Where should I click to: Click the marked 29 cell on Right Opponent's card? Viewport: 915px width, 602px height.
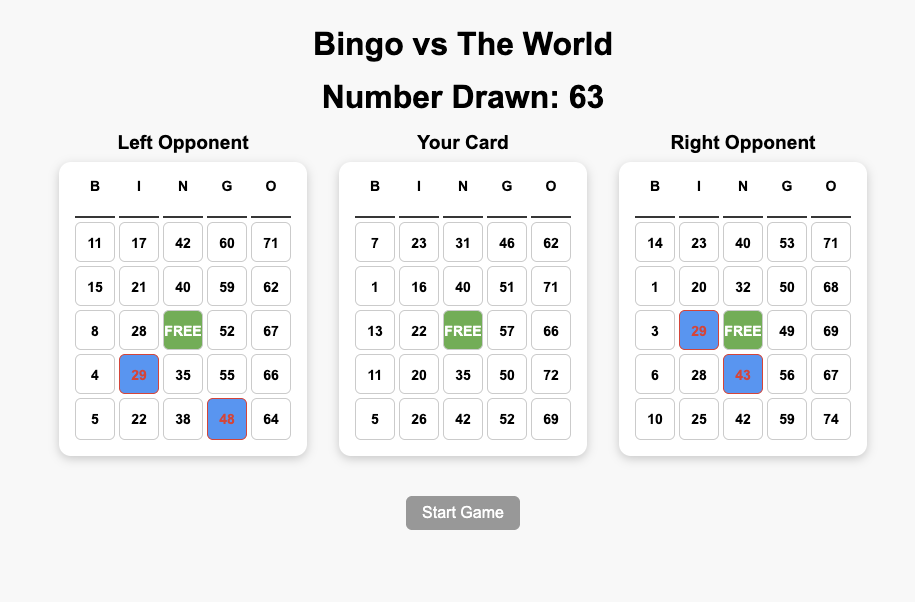point(698,330)
